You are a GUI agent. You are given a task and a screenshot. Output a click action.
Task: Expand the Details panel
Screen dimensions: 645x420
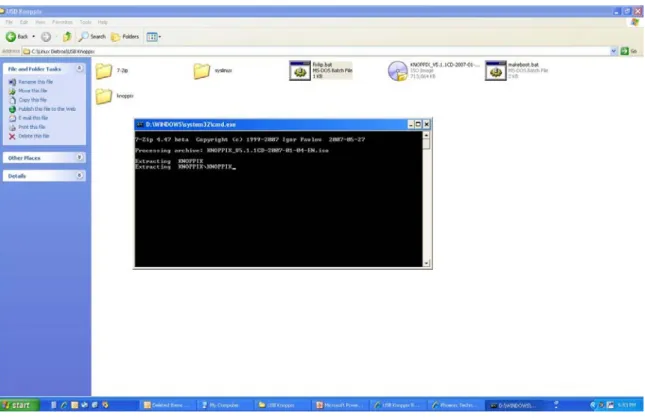point(79,176)
